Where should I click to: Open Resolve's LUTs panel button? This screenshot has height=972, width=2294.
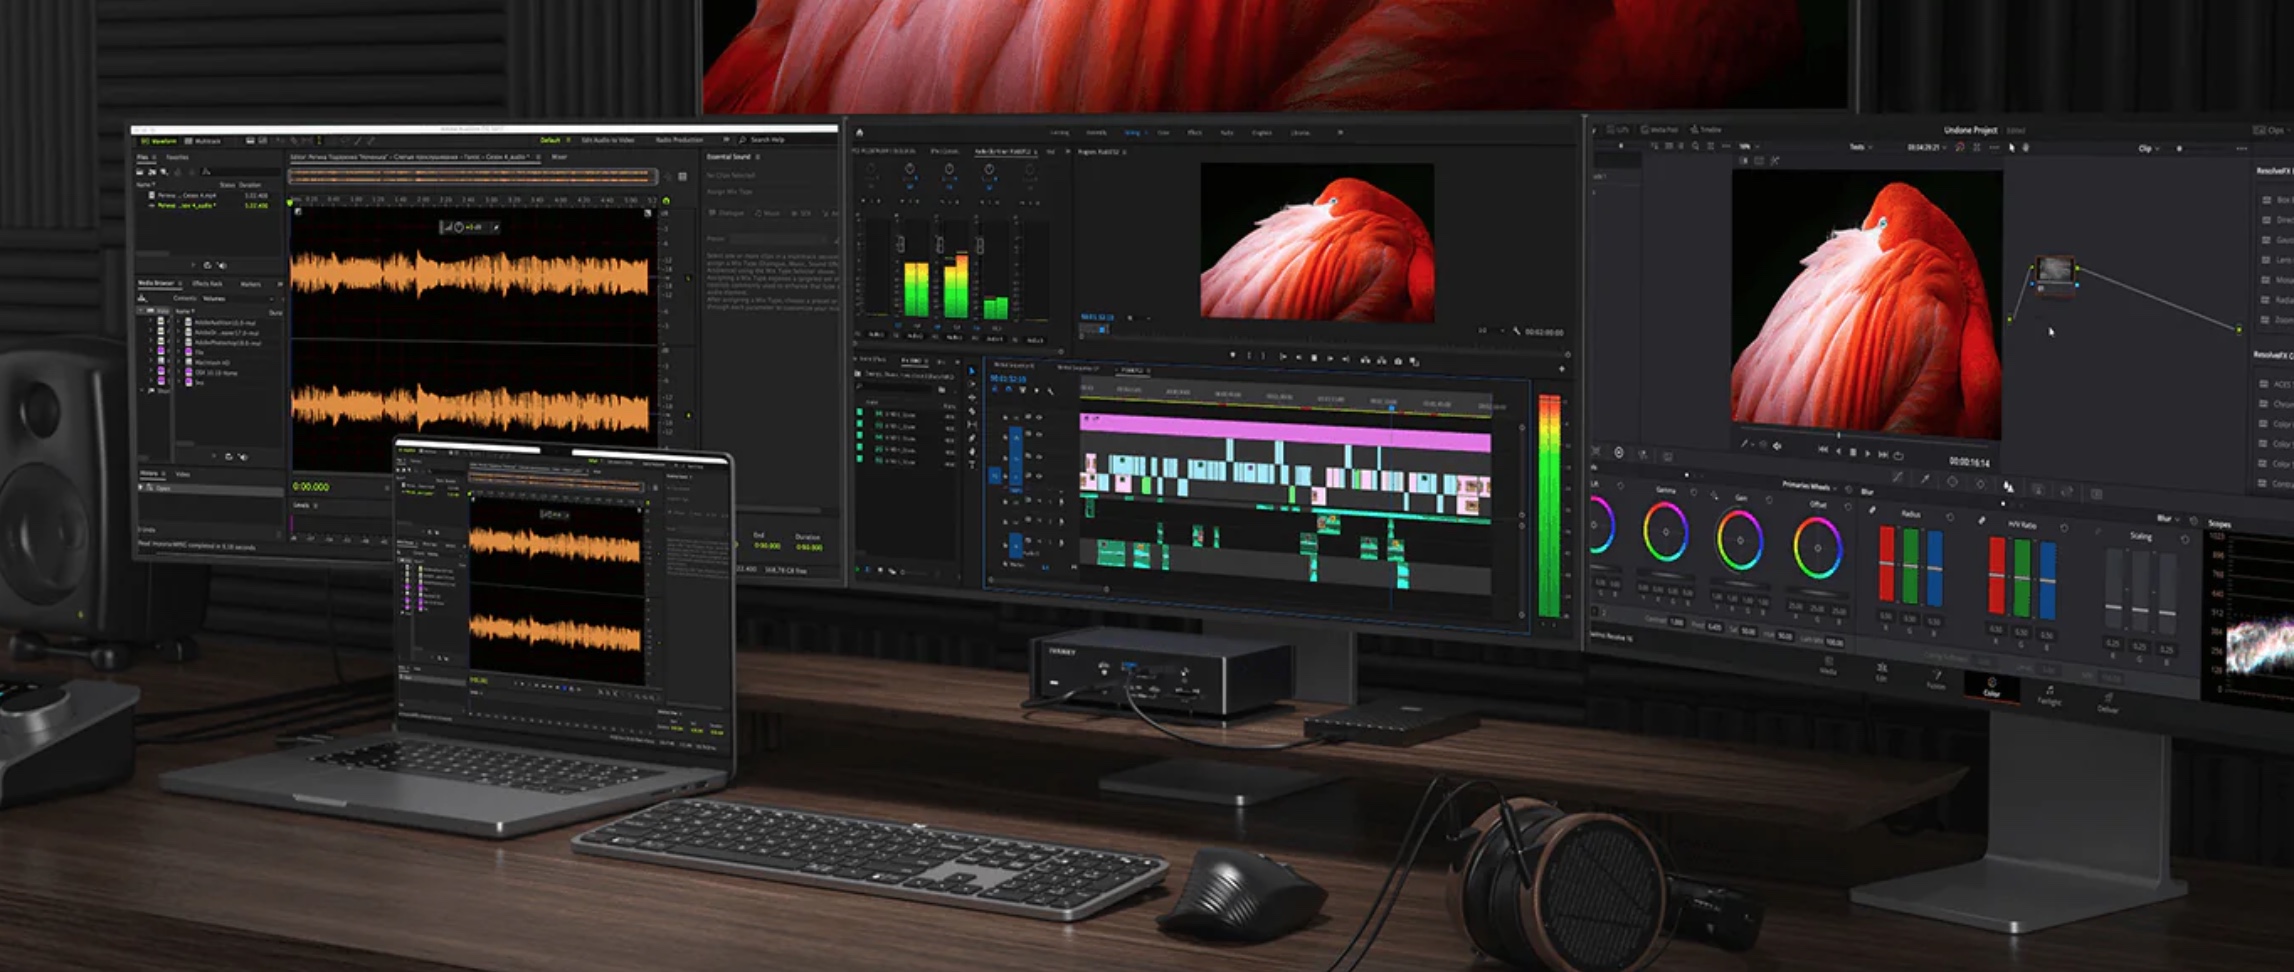click(1618, 130)
